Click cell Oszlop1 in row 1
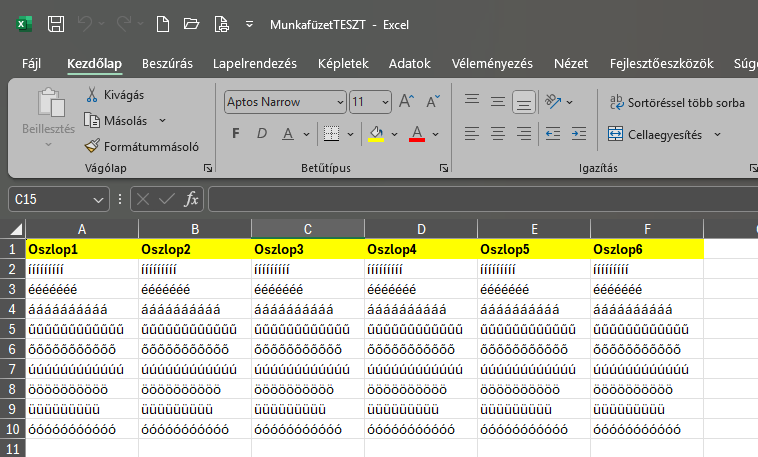Viewport: 758px width, 457px height. (82, 249)
